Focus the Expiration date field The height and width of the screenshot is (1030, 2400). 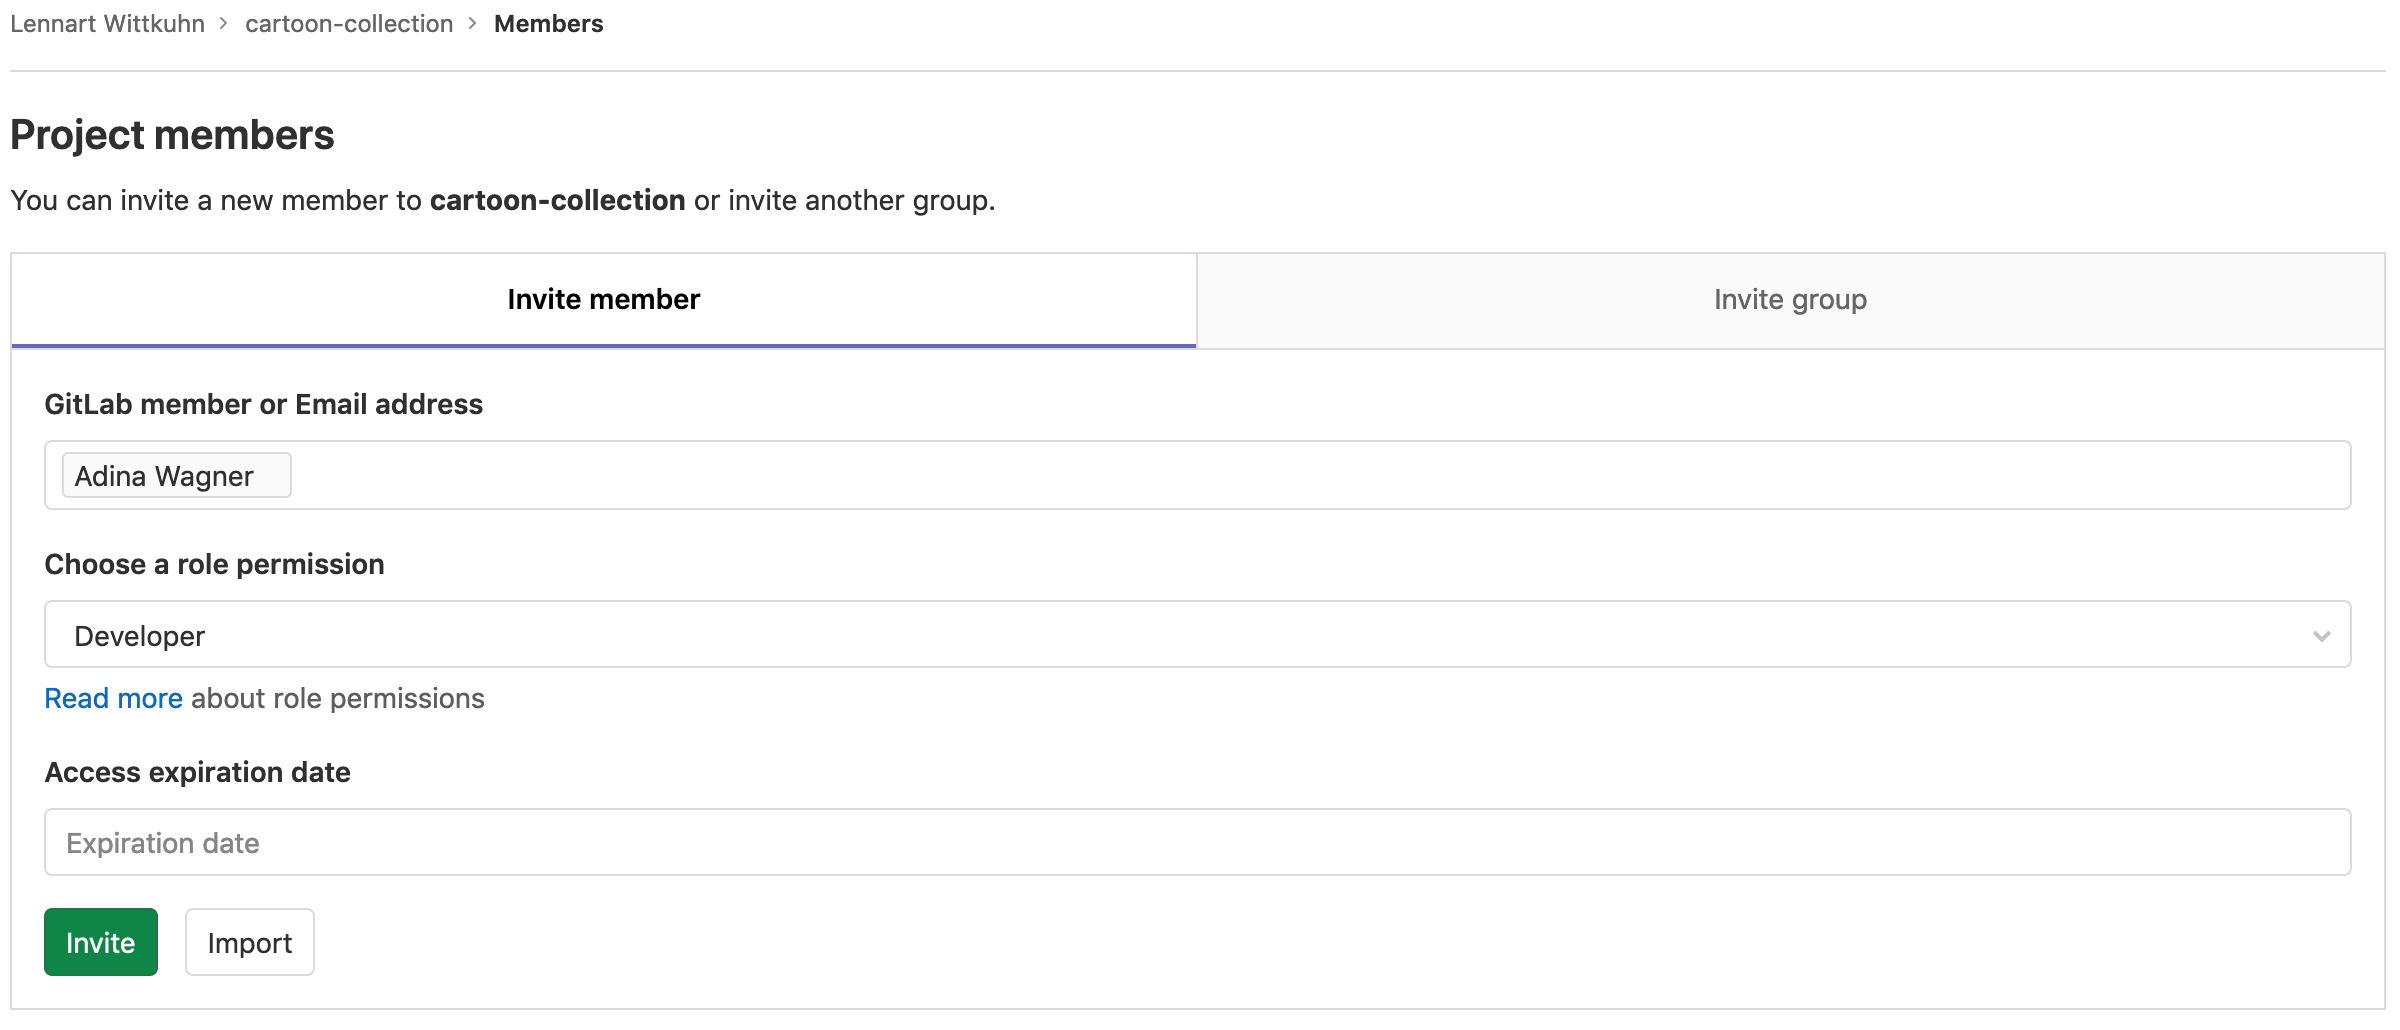(x=1196, y=843)
